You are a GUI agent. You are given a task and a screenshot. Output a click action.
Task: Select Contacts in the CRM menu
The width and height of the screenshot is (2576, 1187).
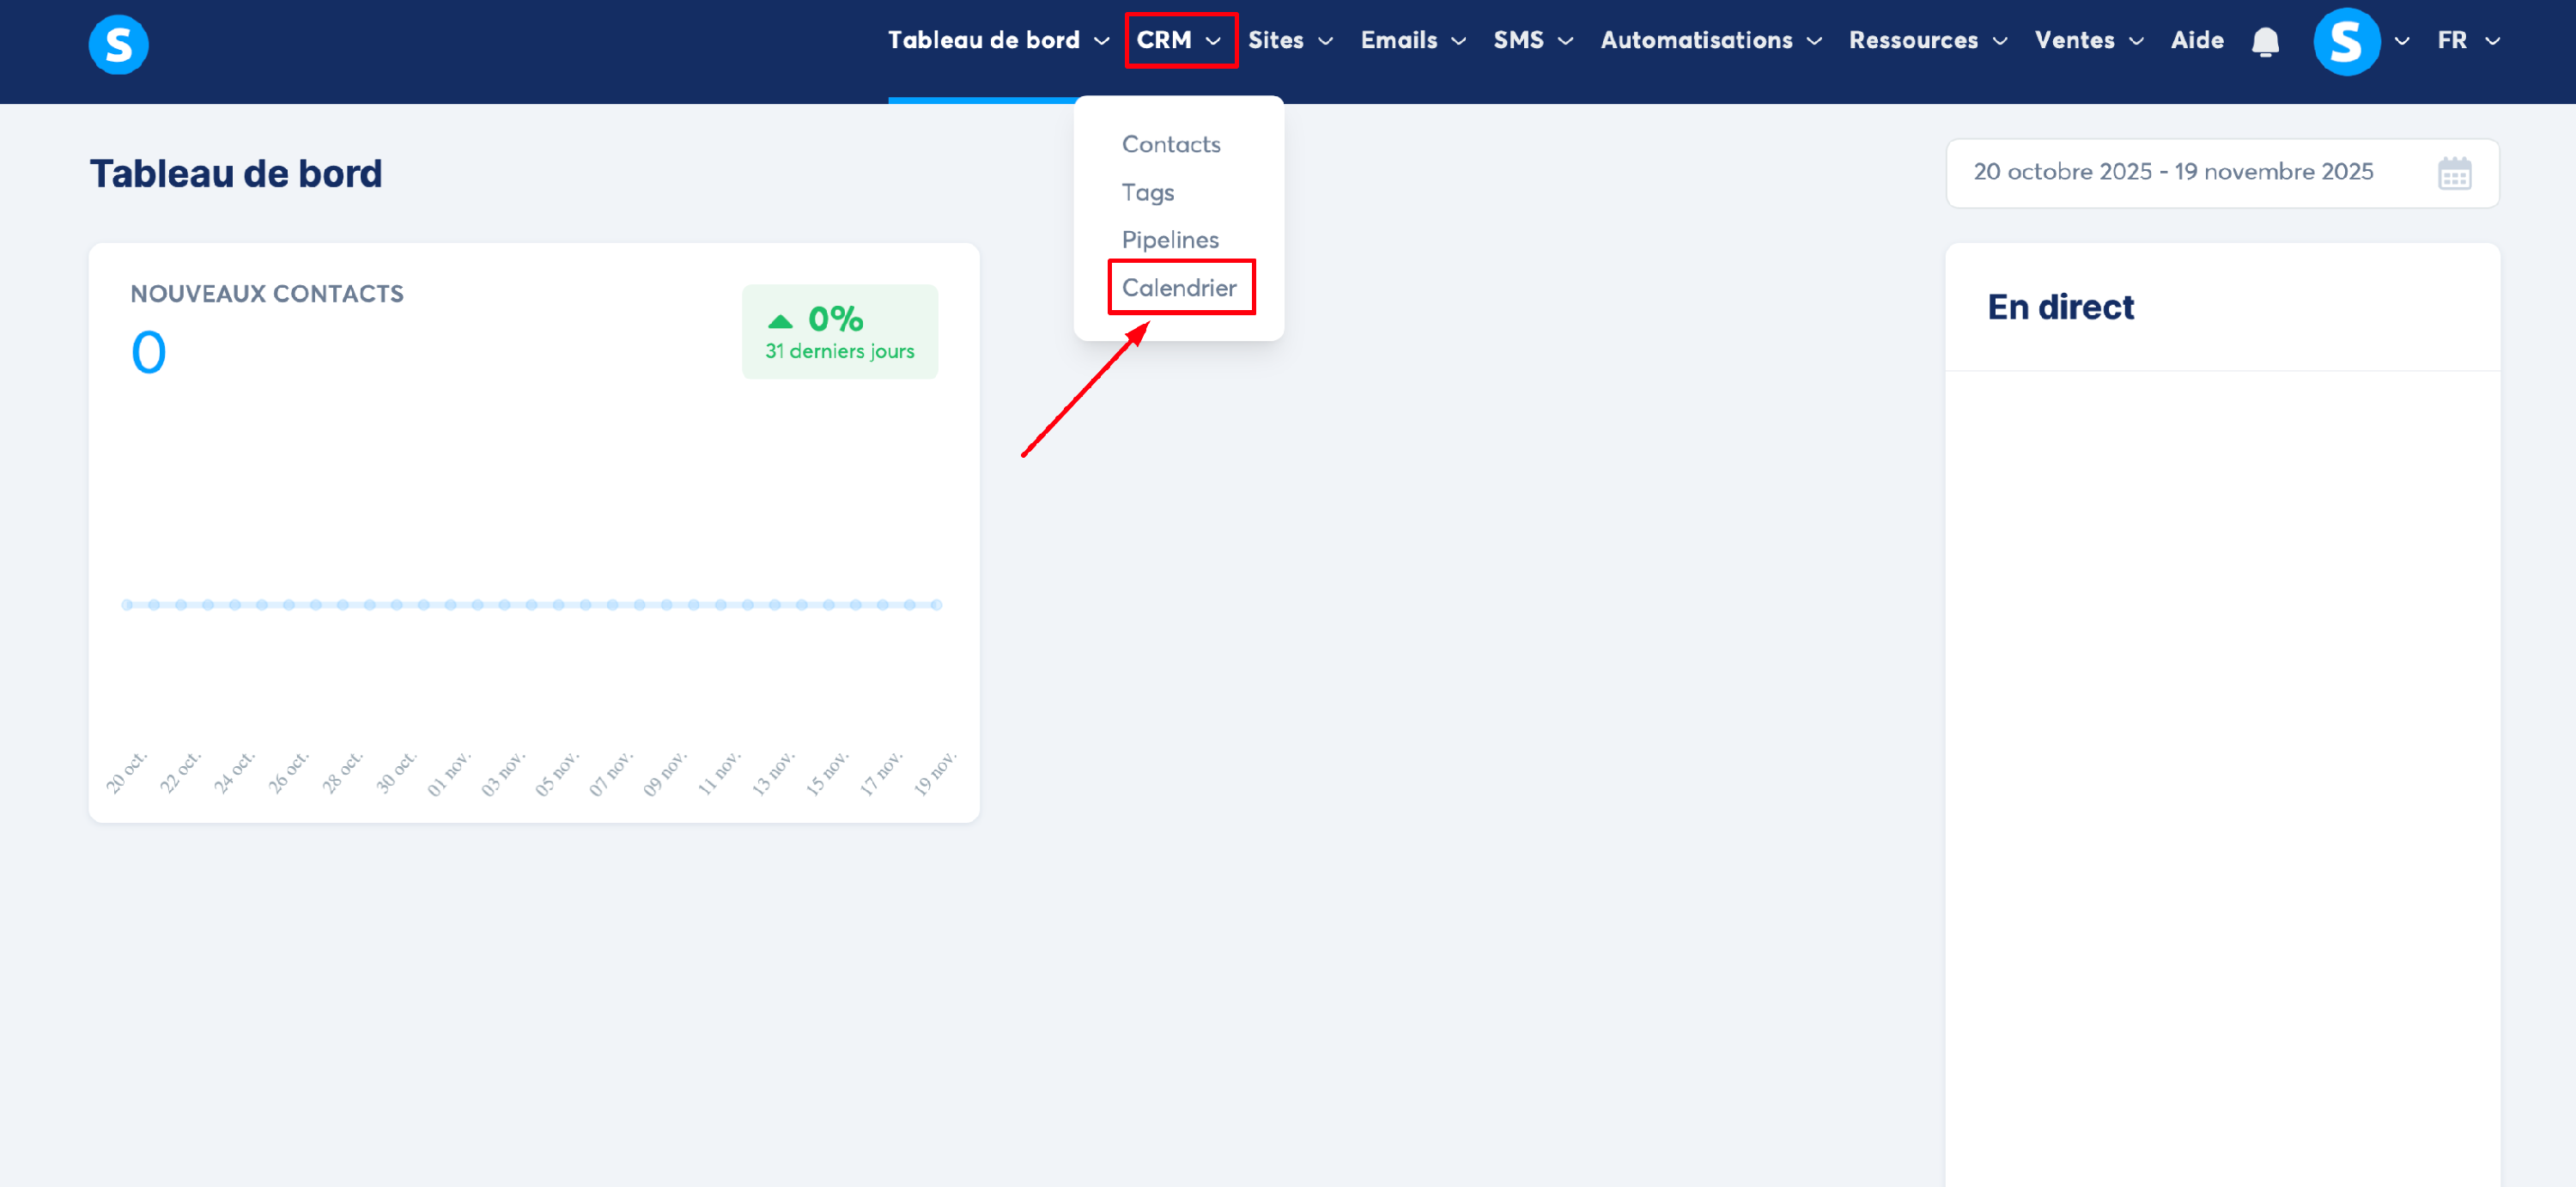tap(1171, 145)
